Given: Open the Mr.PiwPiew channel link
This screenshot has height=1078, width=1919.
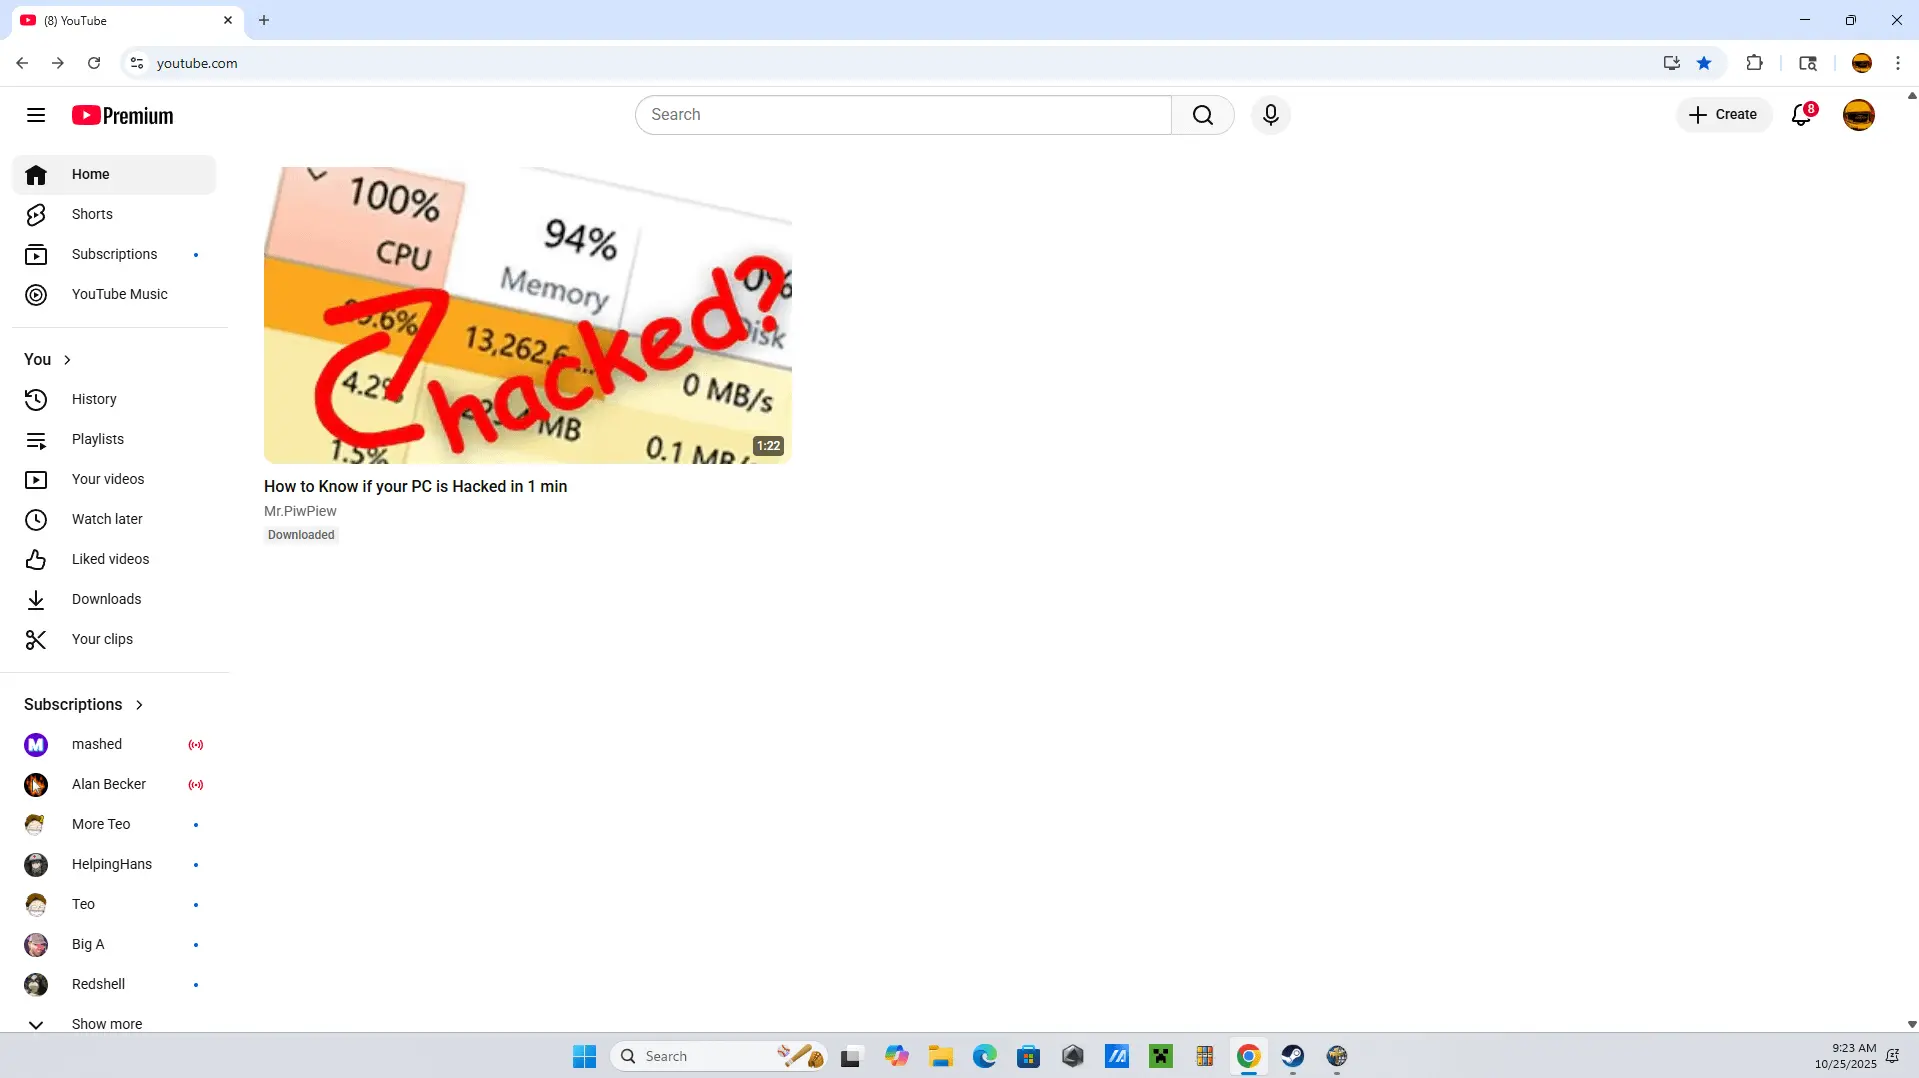Looking at the screenshot, I should [300, 511].
